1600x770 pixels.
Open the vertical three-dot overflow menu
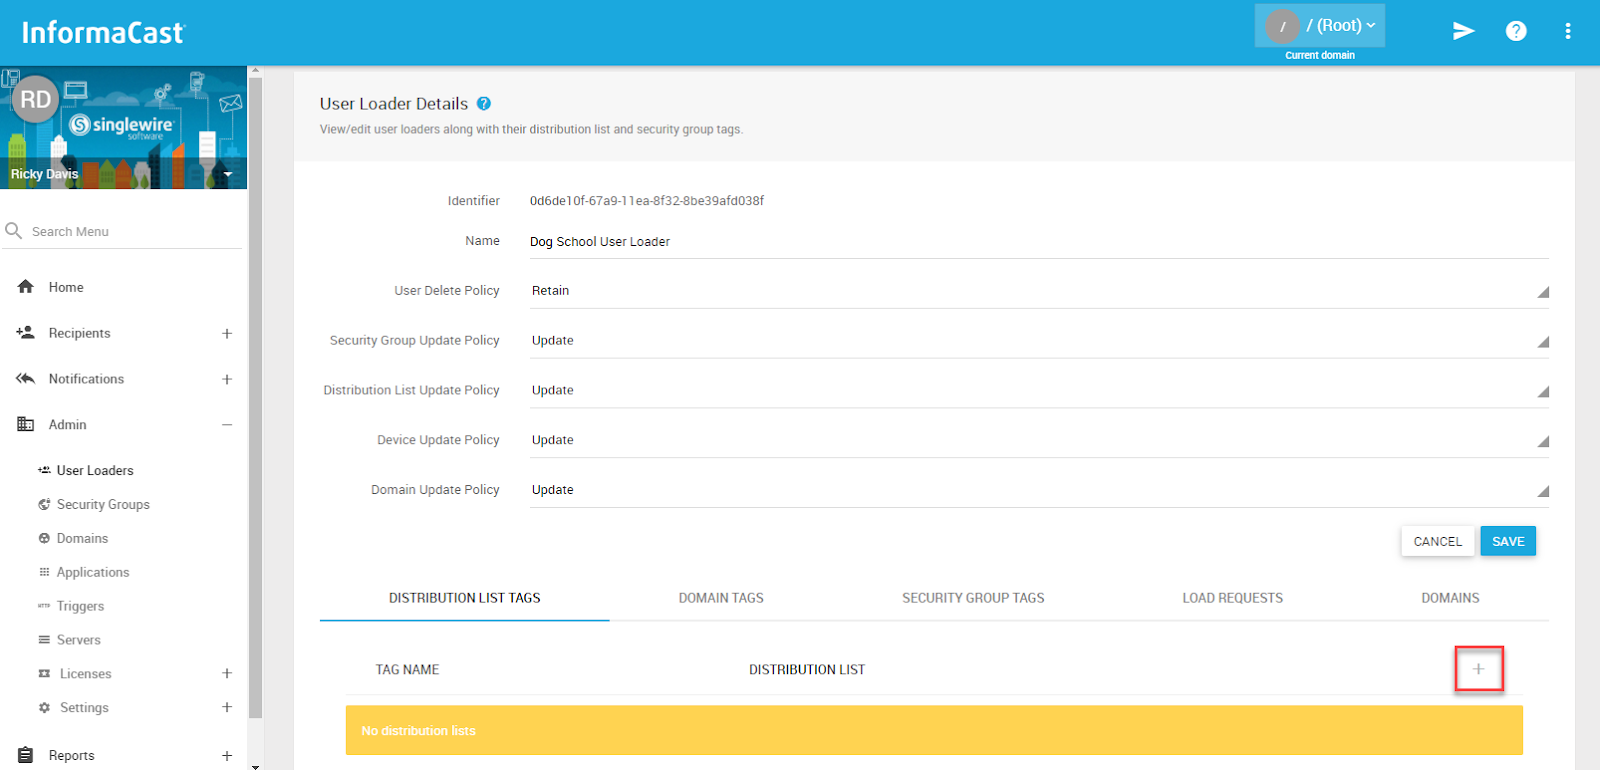click(1567, 31)
